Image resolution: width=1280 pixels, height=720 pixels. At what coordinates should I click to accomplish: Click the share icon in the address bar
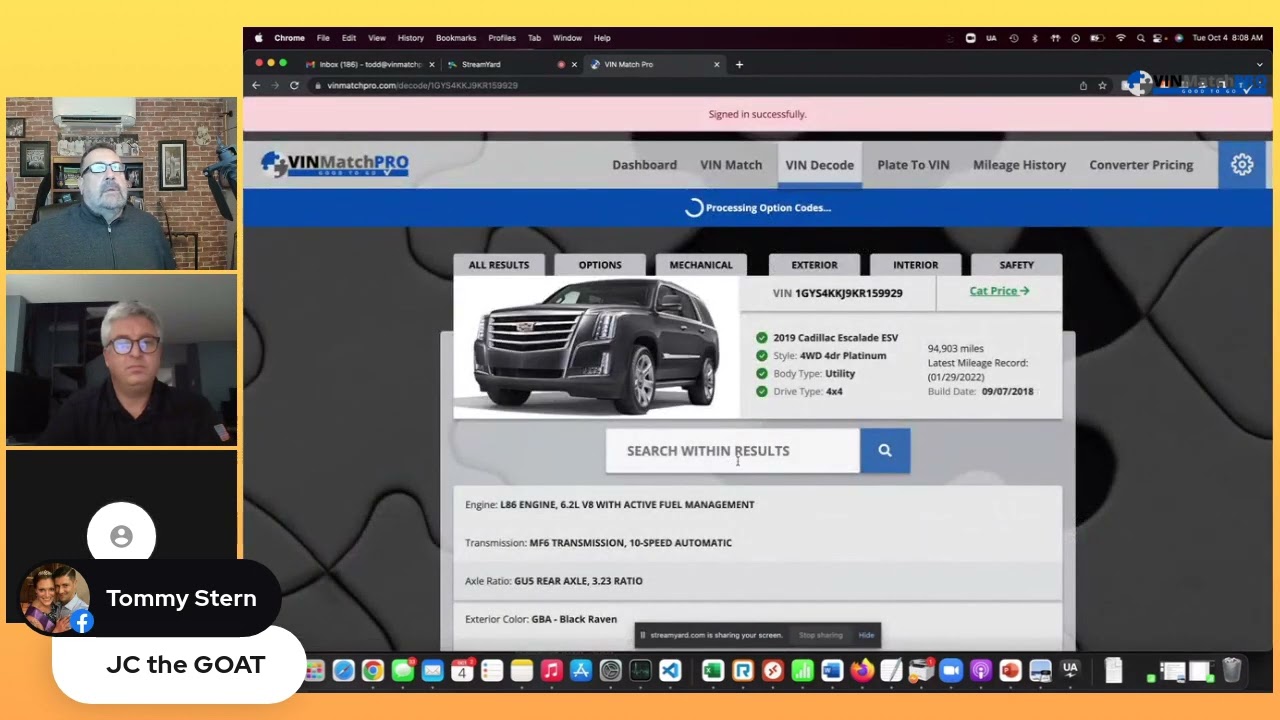click(x=1083, y=86)
